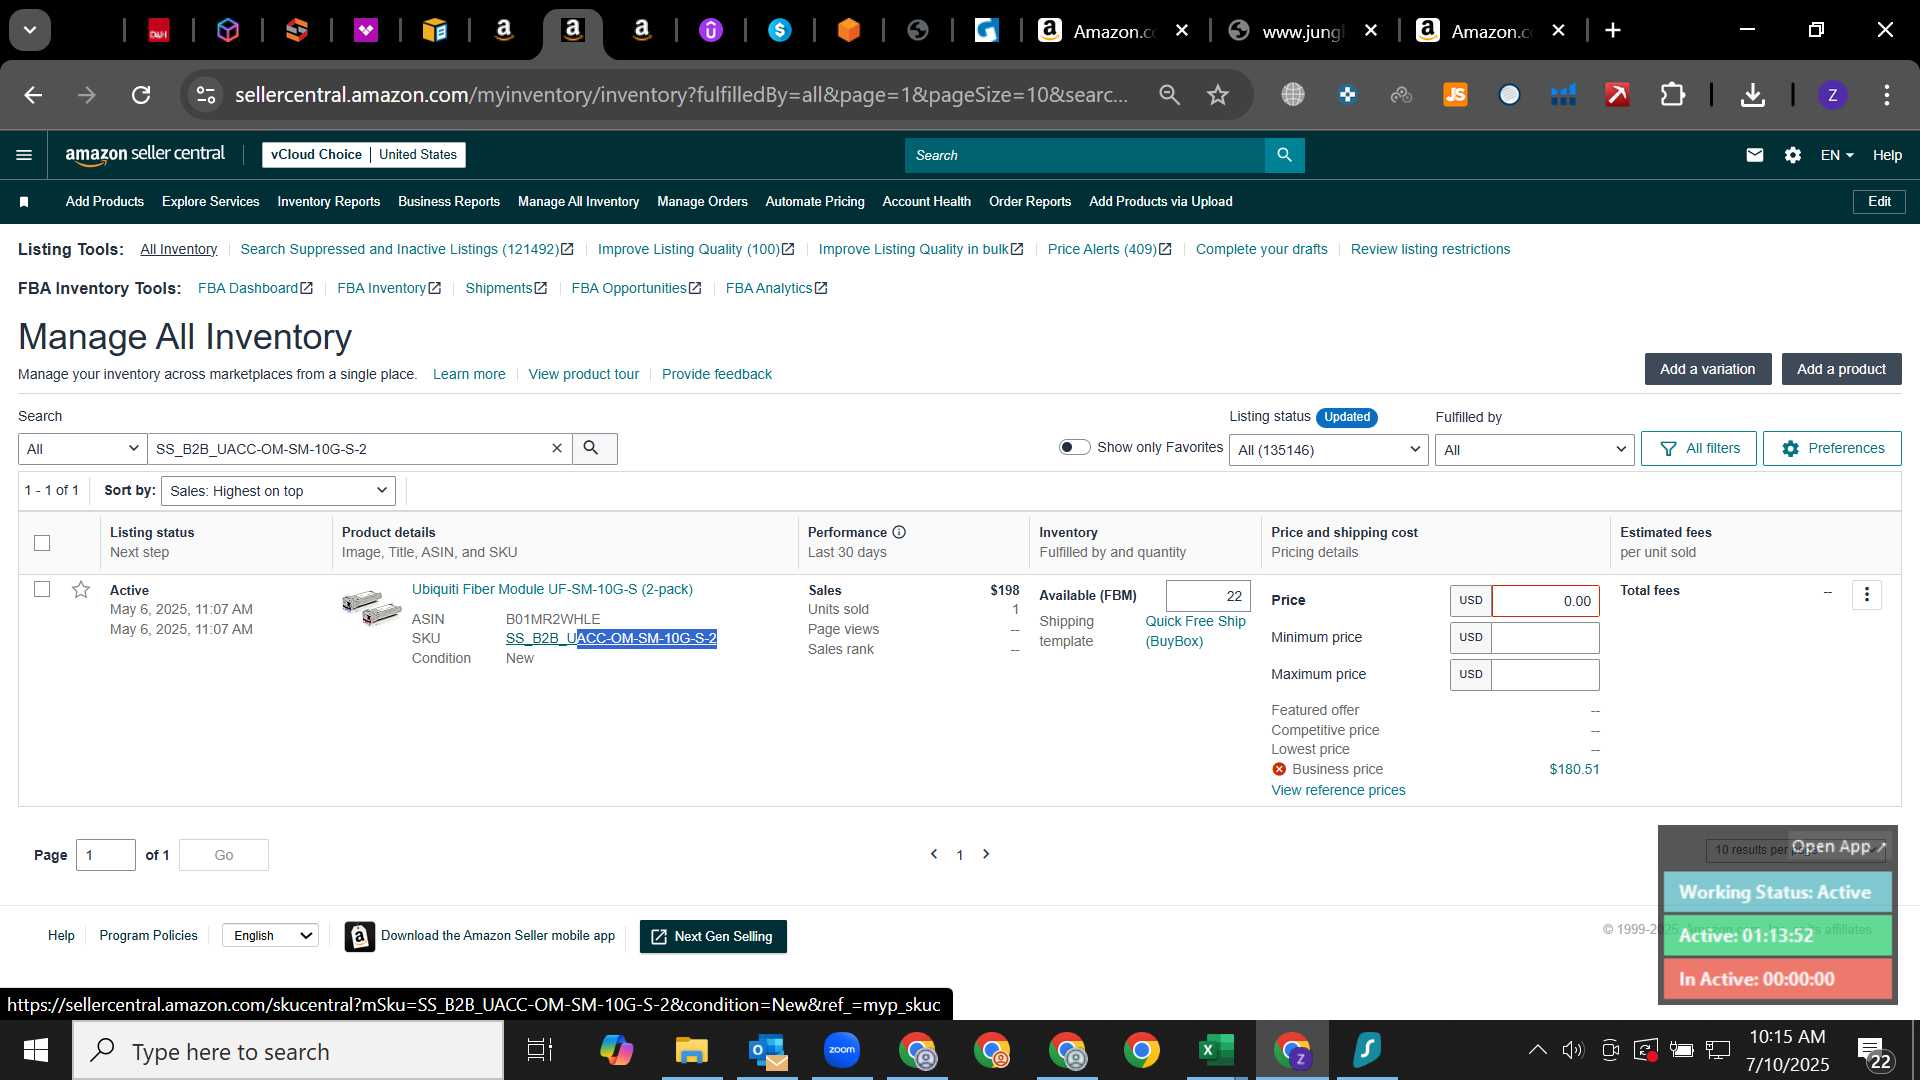Toggle Show only Favorites switch
Viewport: 1920px width, 1080px height.
[x=1075, y=447]
